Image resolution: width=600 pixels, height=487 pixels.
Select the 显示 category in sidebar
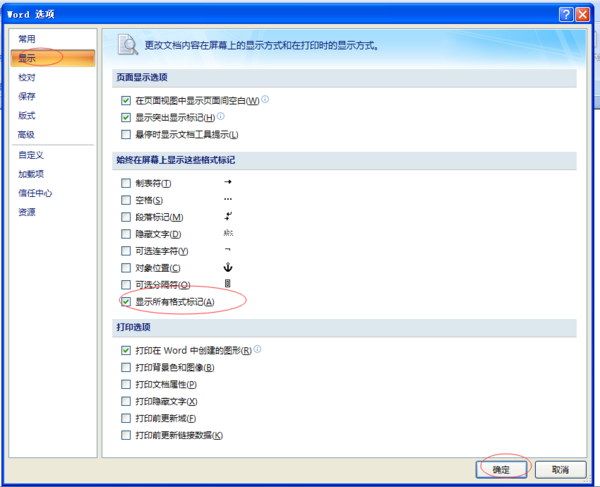point(53,58)
